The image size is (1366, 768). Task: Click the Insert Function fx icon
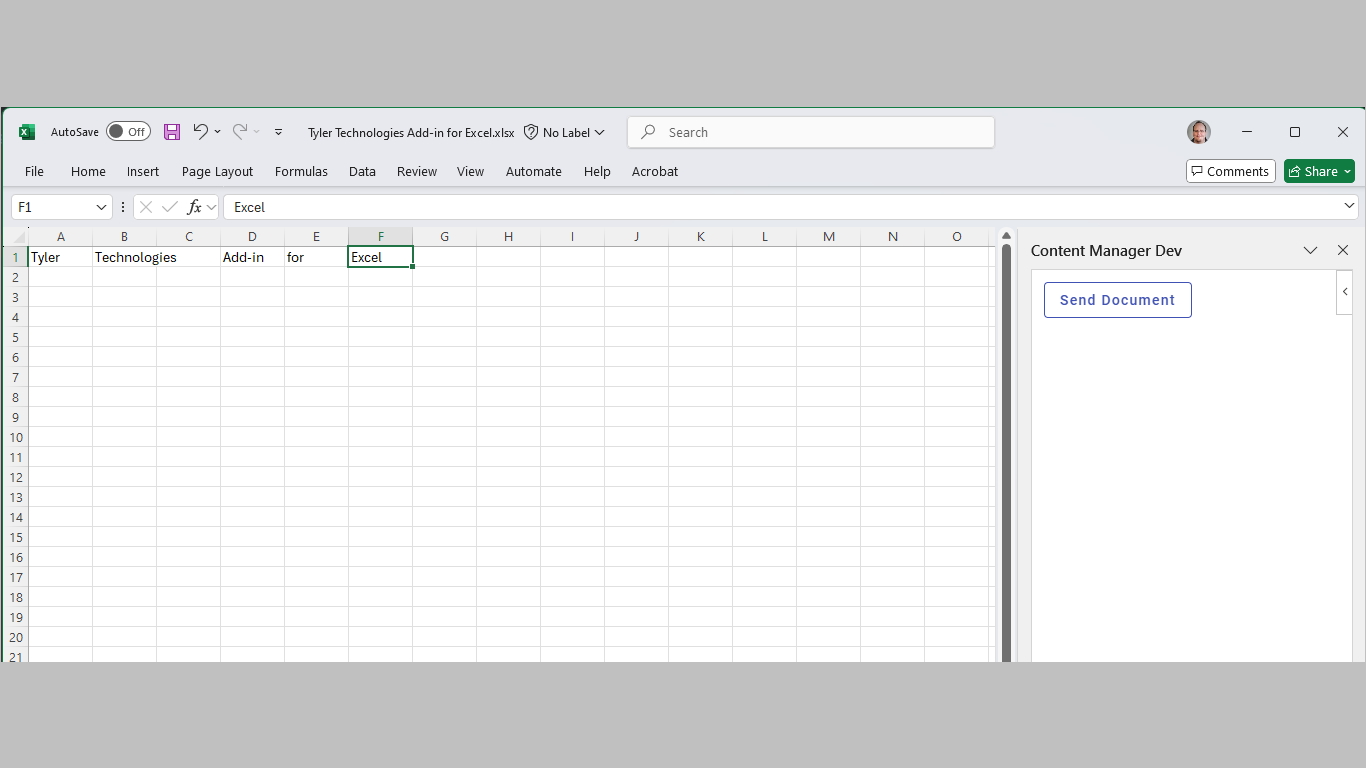coord(195,207)
